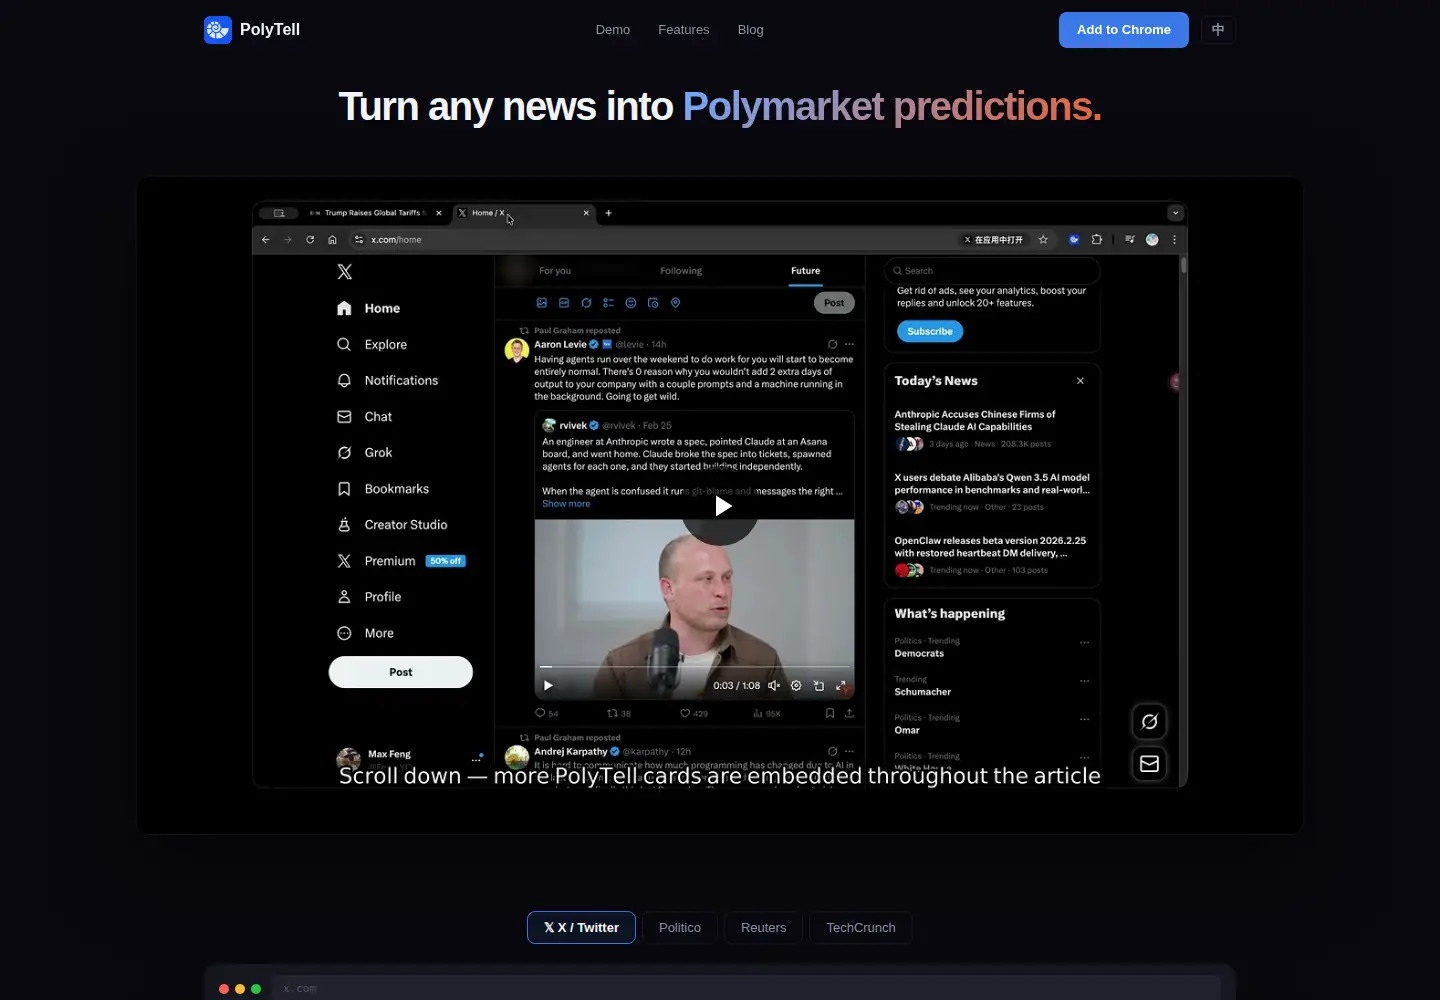Viewport: 1440px width, 1000px height.
Task: Click the X search input field
Action: (x=992, y=271)
